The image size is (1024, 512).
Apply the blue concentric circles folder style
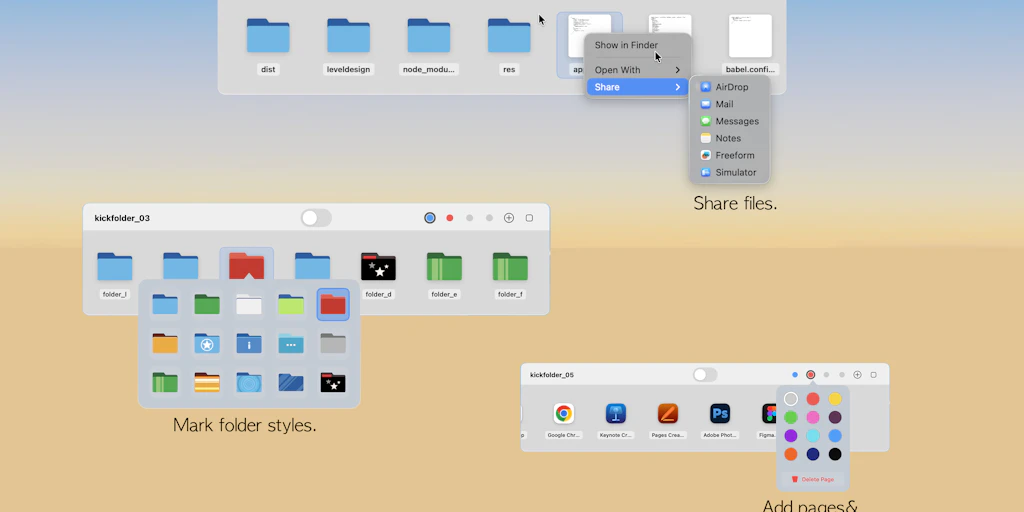(x=249, y=382)
